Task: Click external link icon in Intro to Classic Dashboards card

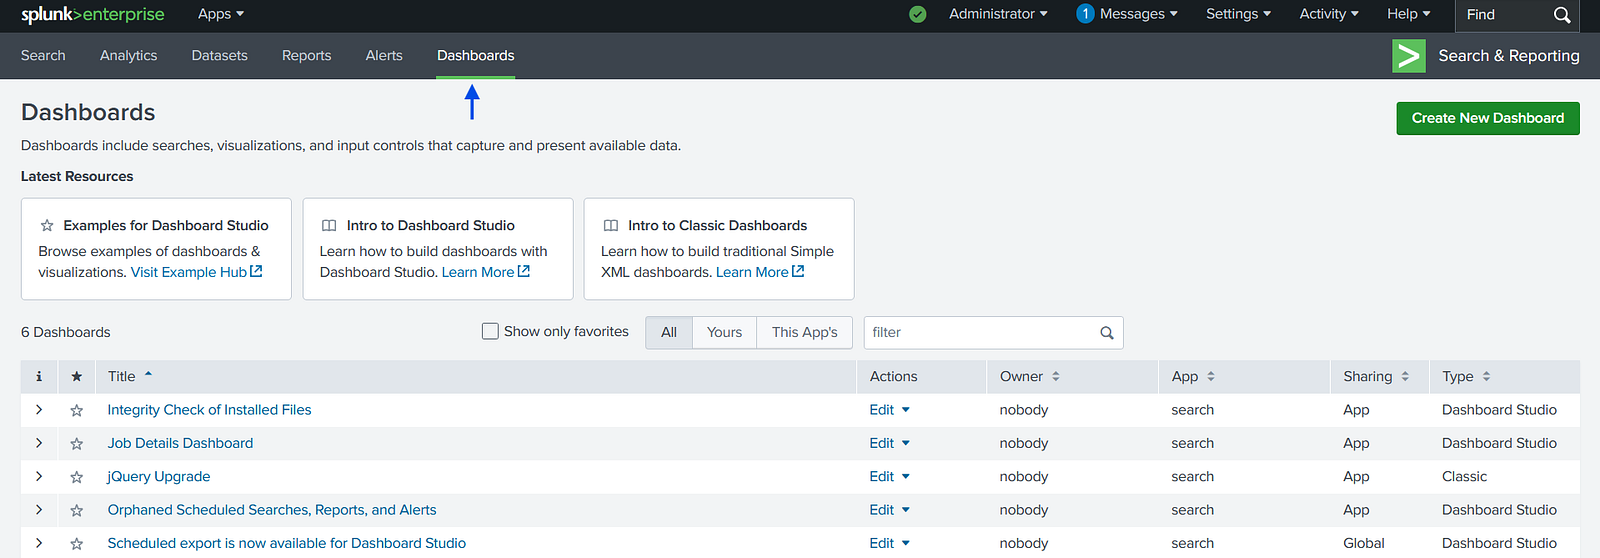Action: pos(798,271)
